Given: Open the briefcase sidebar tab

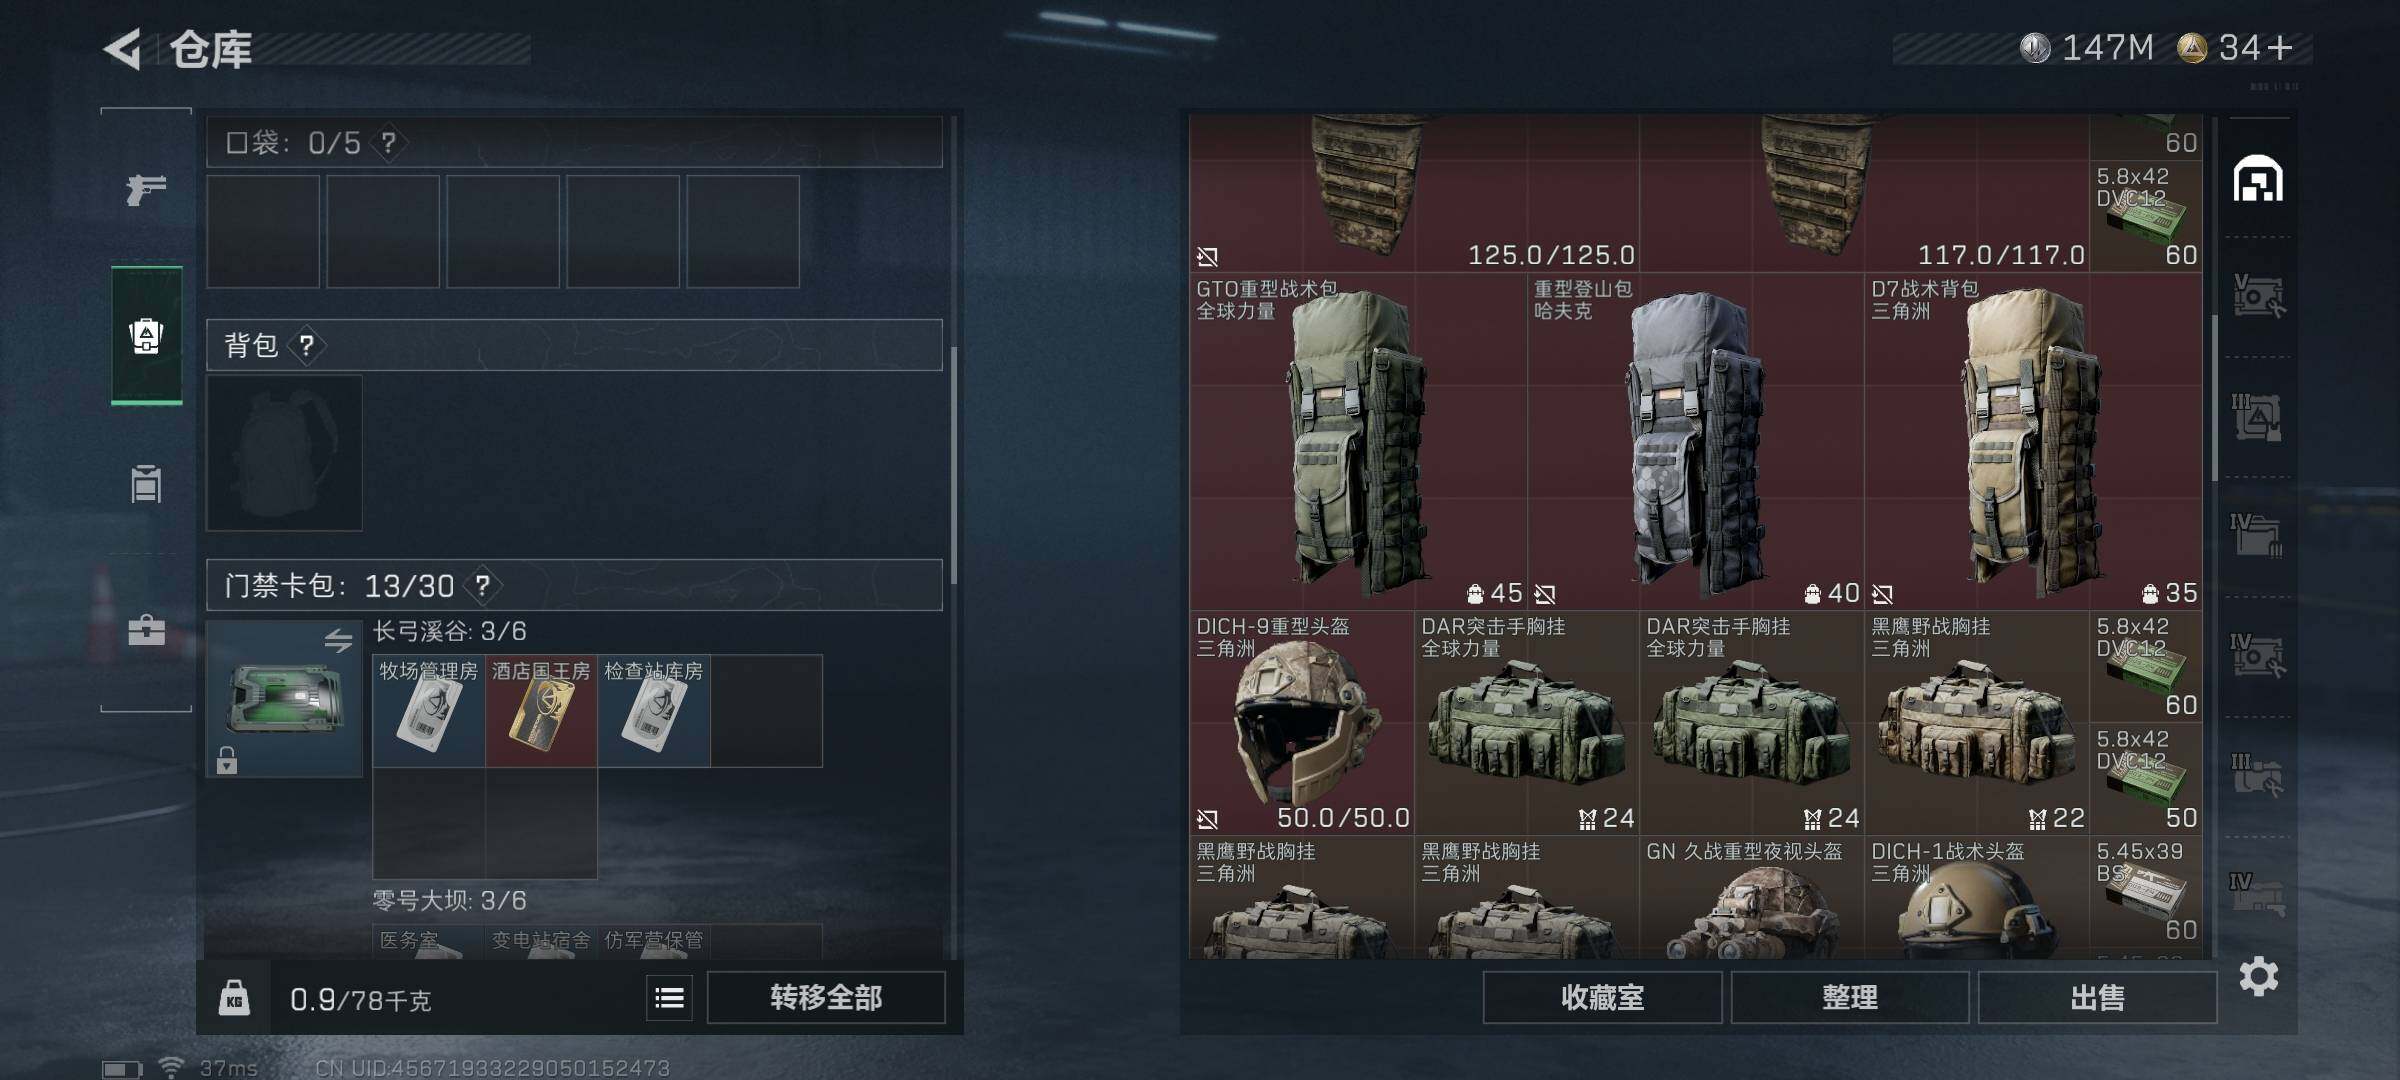Looking at the screenshot, I should click(146, 630).
